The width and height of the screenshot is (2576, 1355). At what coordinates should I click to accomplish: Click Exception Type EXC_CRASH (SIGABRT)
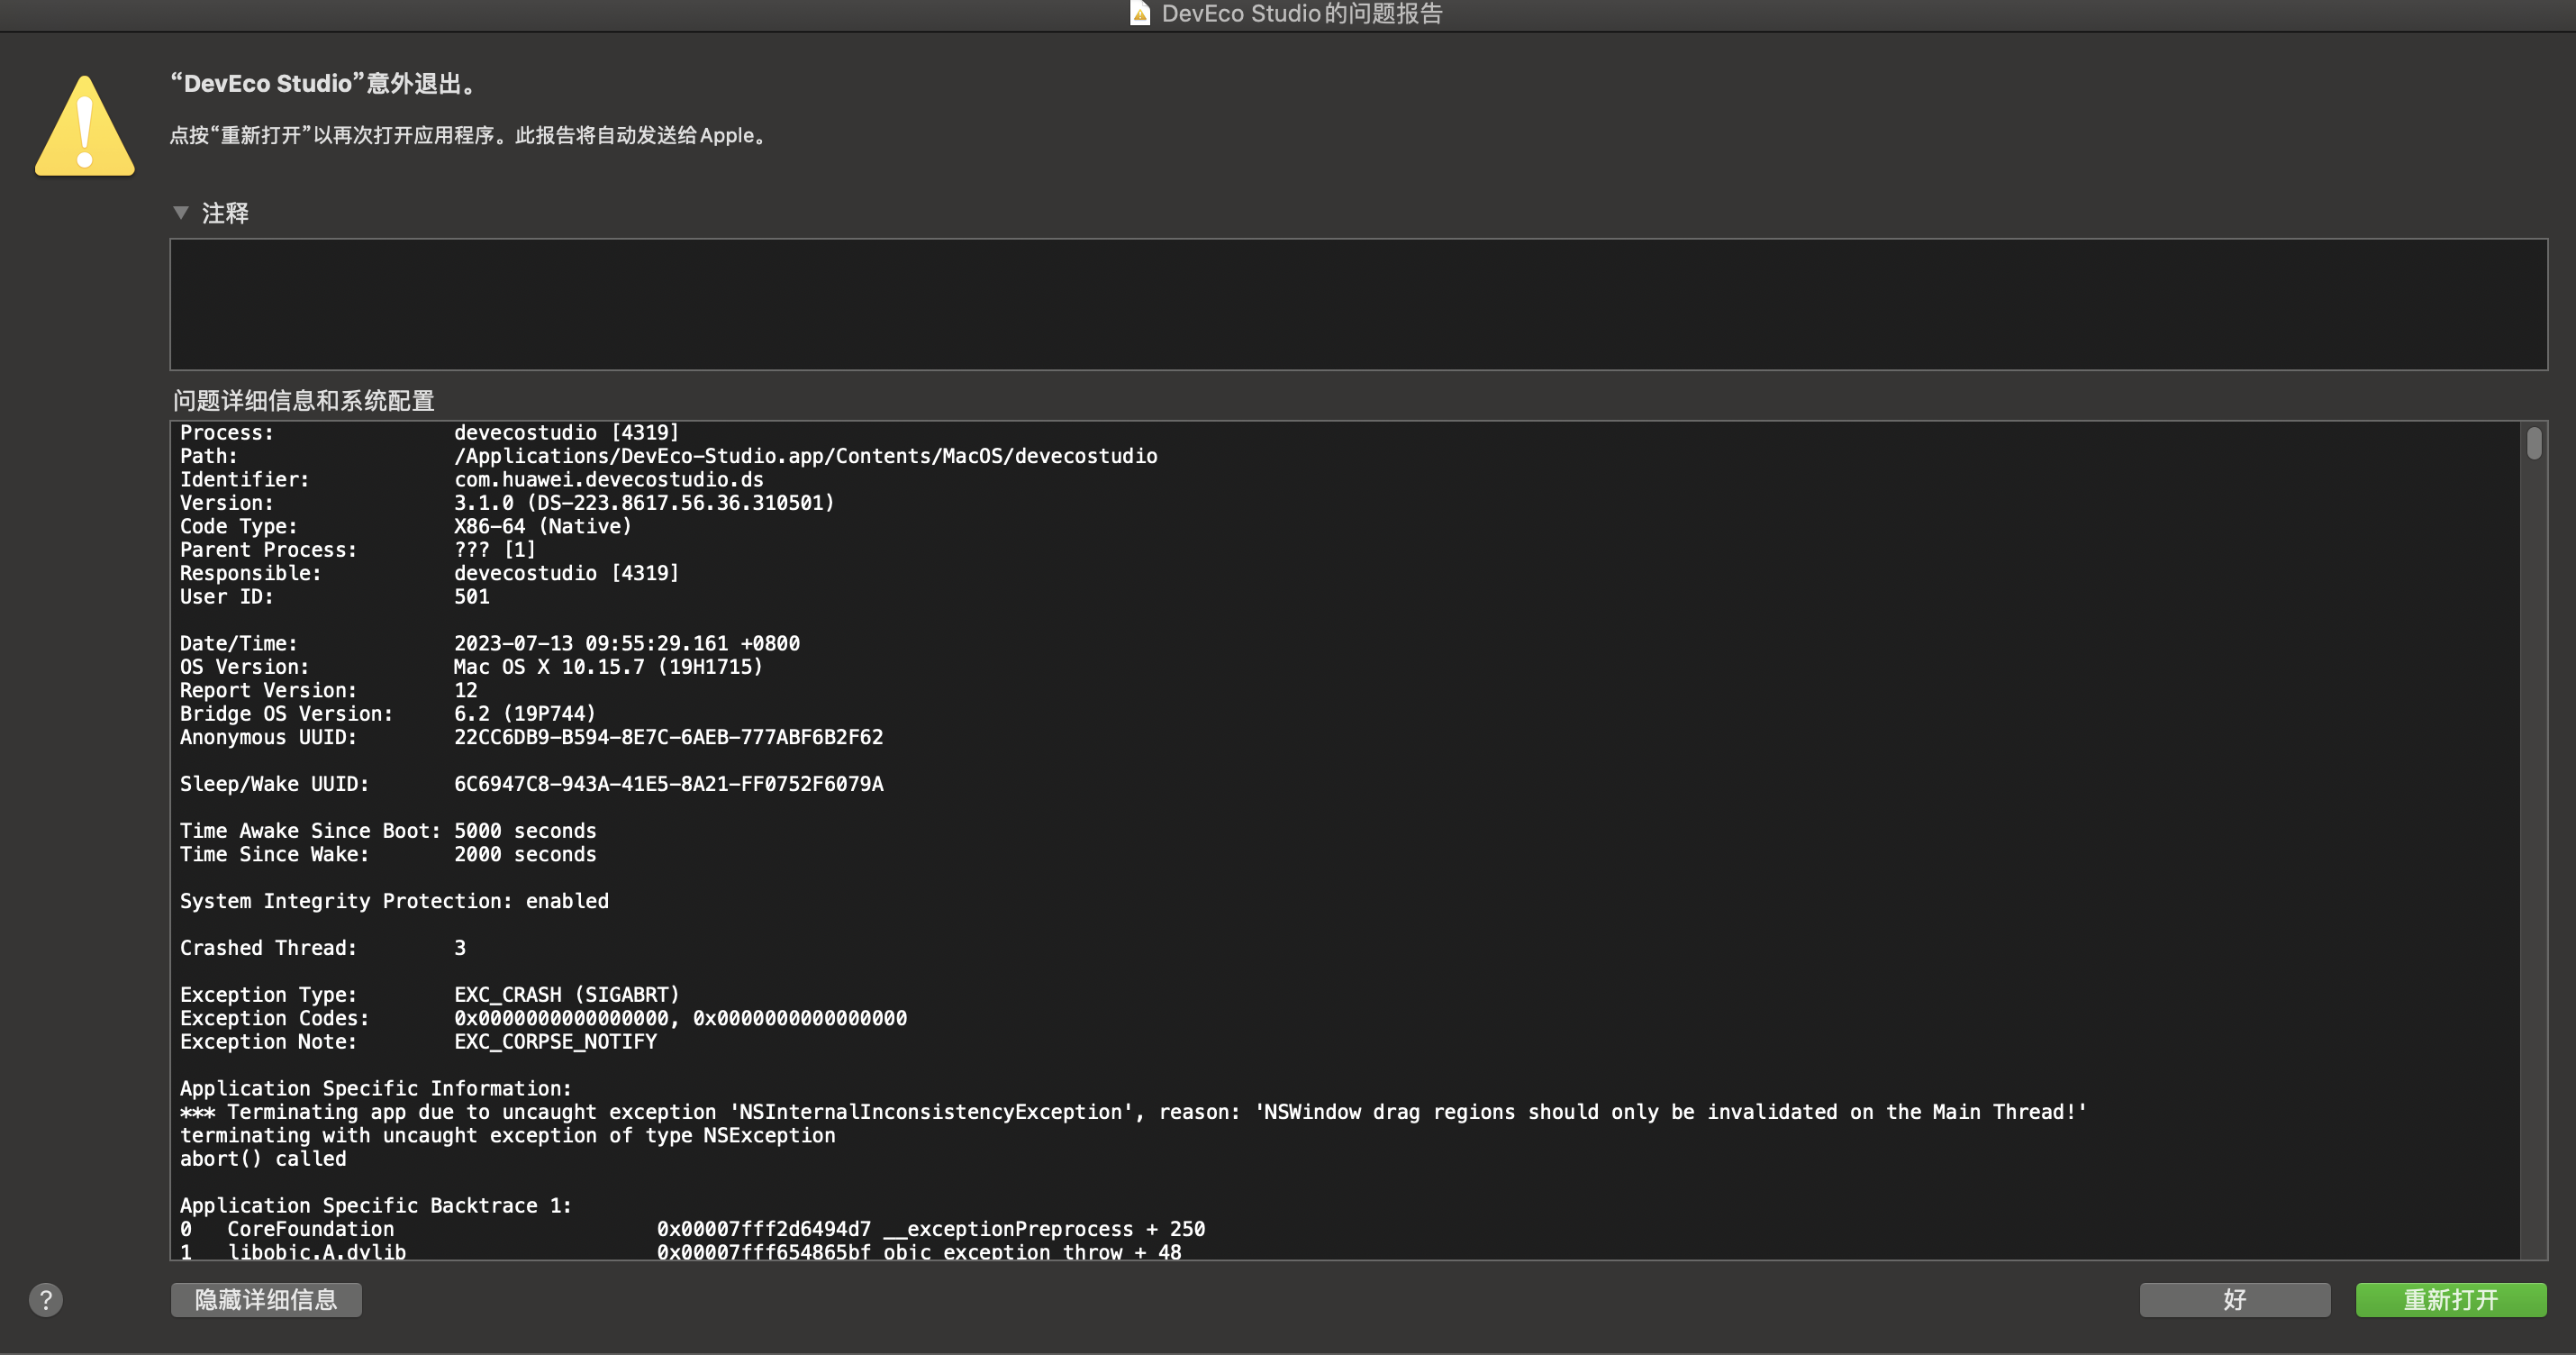tap(566, 994)
